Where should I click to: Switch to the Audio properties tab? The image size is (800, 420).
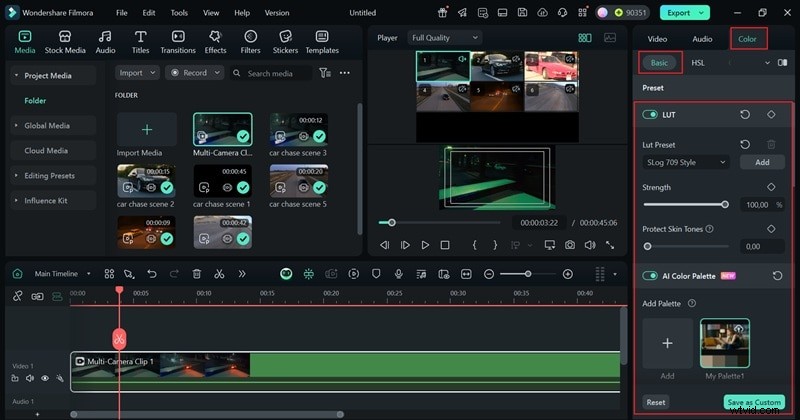point(702,39)
